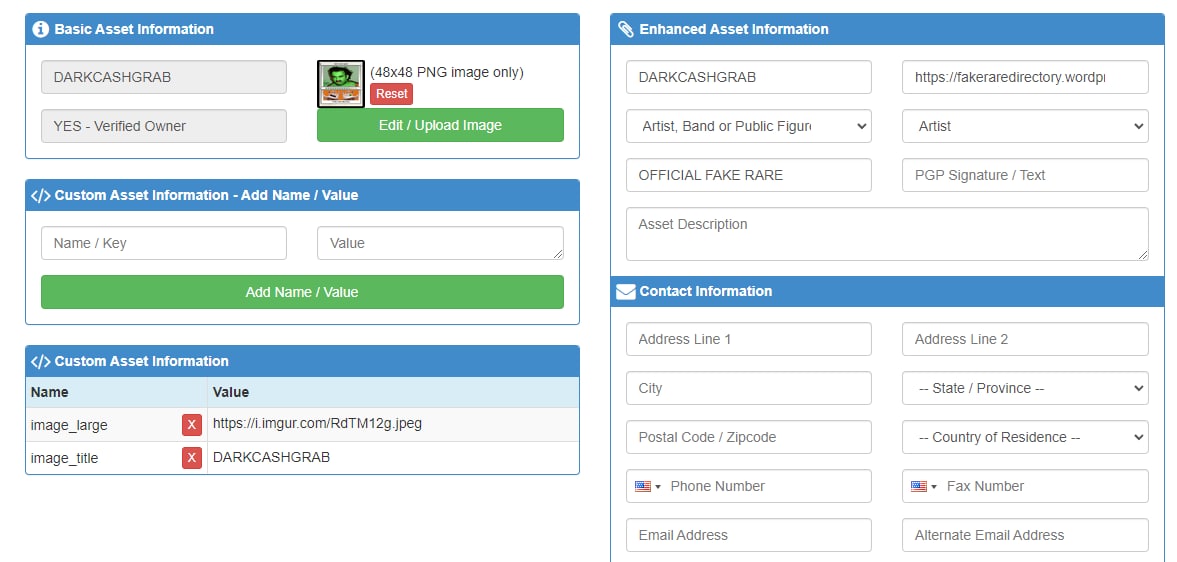Focus the Name / Key input field
Image resolution: width=1177 pixels, height=562 pixels.
(x=164, y=243)
